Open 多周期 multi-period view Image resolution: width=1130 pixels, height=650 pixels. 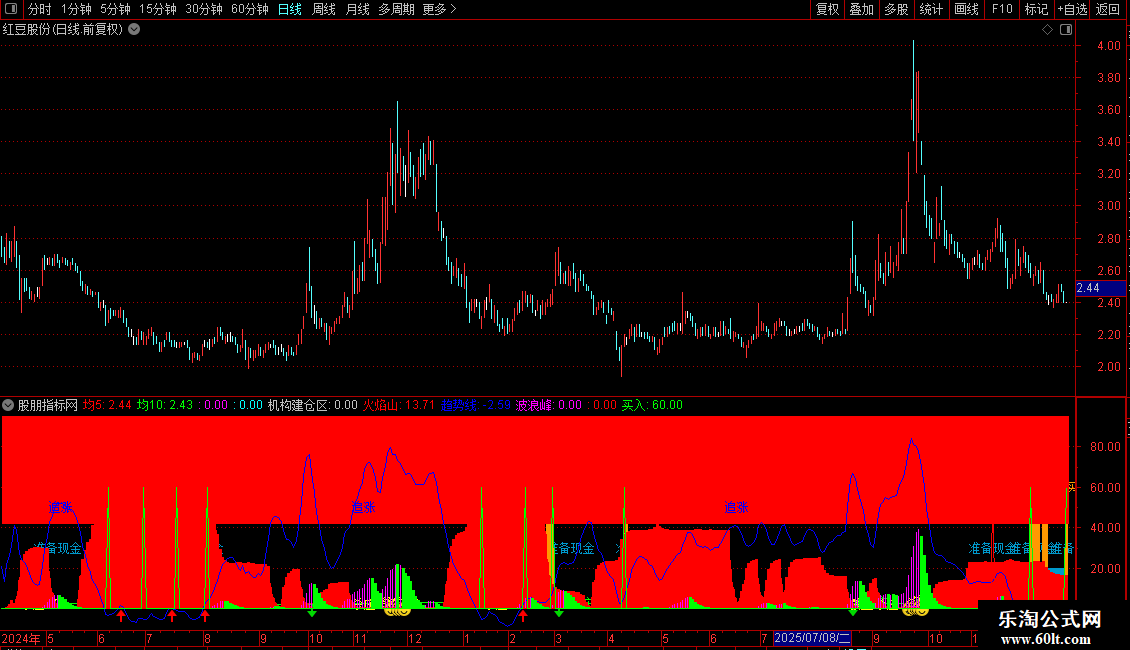click(x=396, y=9)
